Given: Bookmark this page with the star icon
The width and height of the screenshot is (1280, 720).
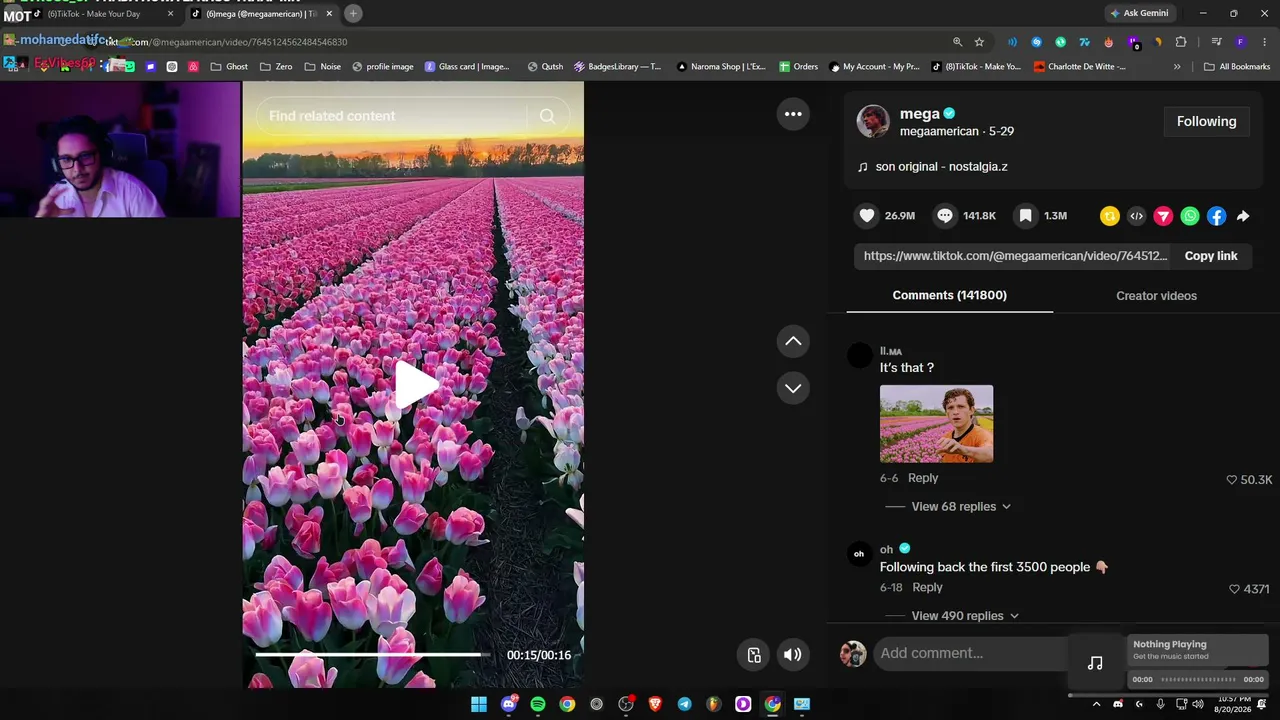Looking at the screenshot, I should pos(979,42).
